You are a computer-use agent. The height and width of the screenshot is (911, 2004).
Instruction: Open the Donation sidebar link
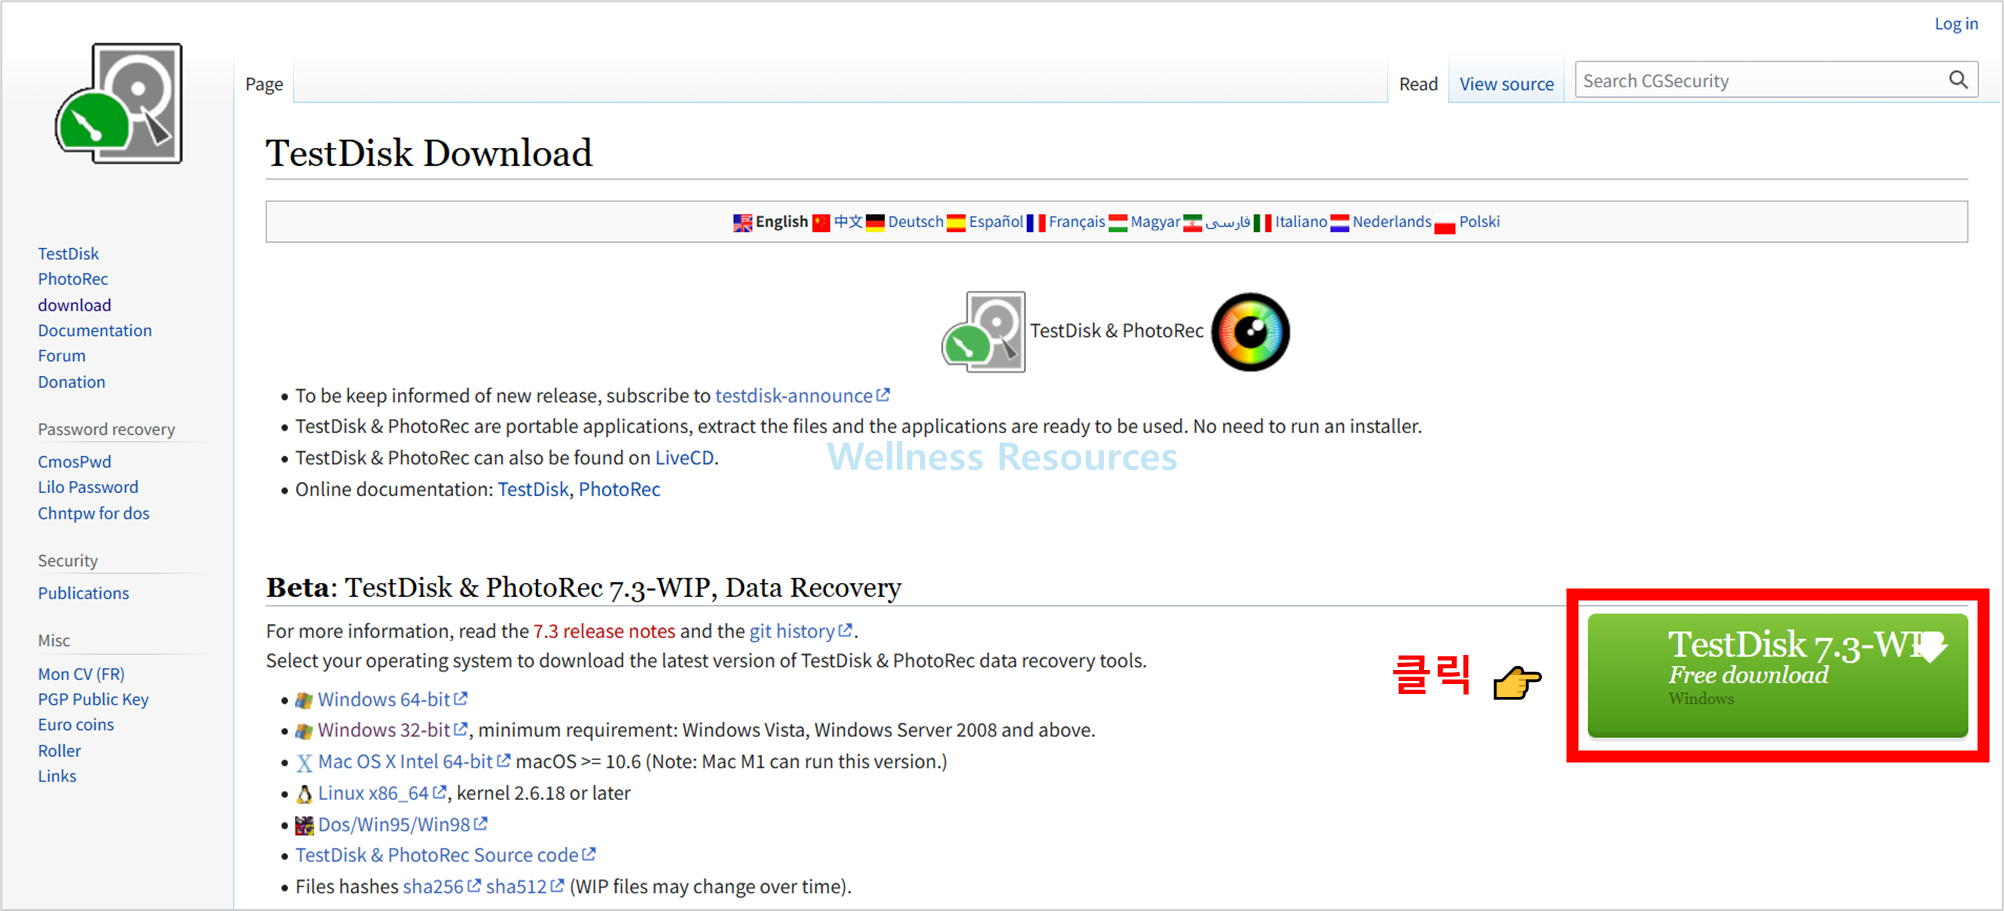[71, 382]
